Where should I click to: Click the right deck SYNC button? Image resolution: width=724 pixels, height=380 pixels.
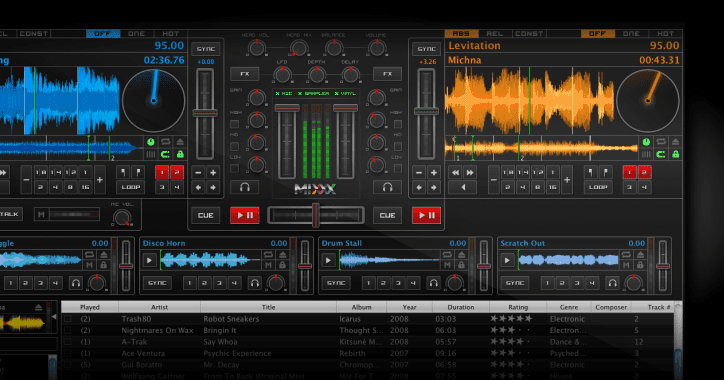[426, 49]
